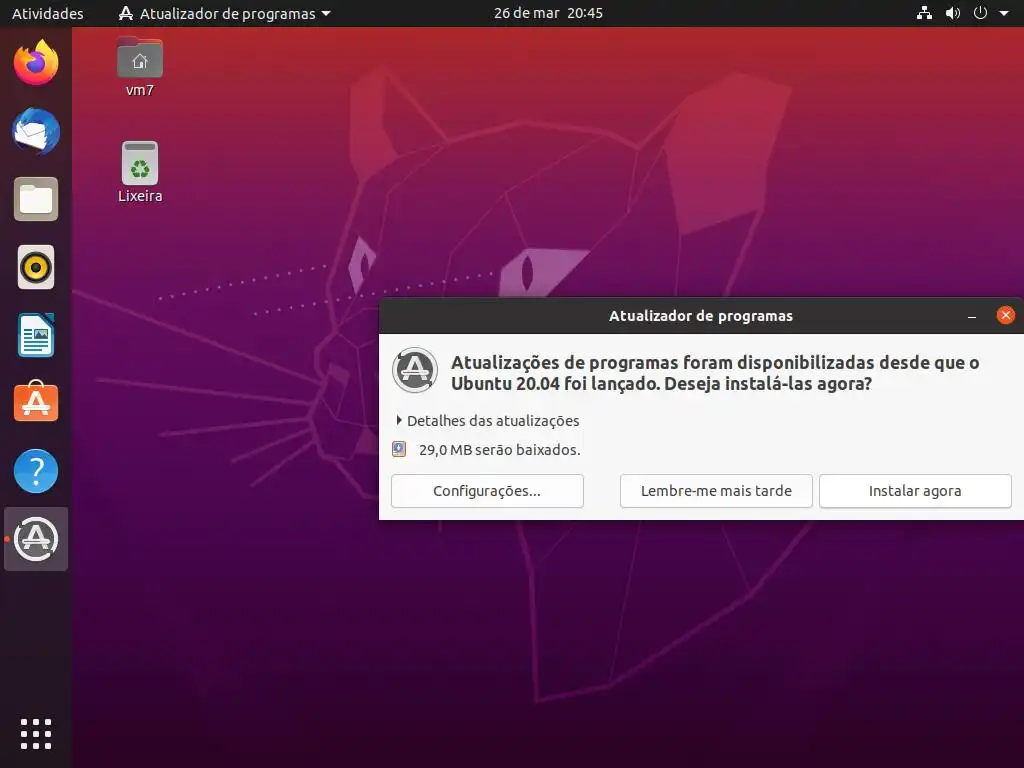Click the volume speaker icon
The height and width of the screenshot is (768, 1024).
[953, 13]
